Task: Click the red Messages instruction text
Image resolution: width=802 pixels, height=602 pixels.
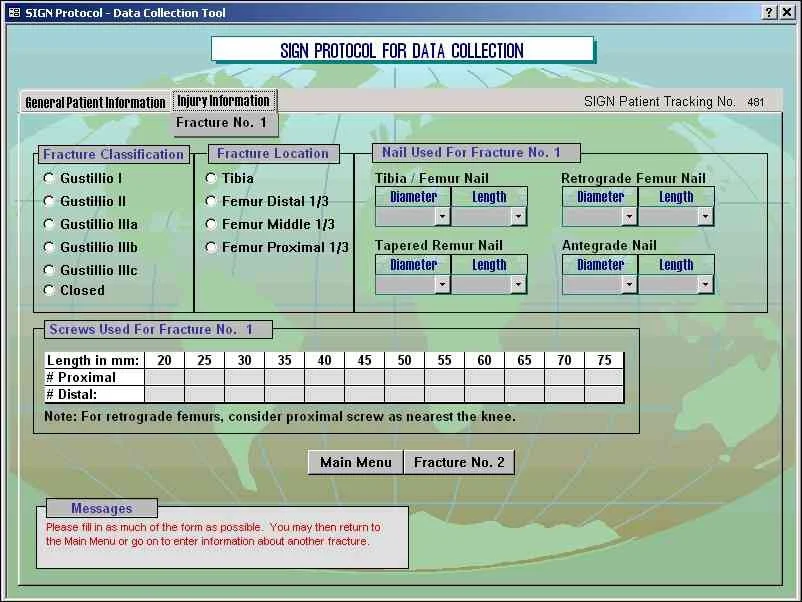Action: point(213,534)
